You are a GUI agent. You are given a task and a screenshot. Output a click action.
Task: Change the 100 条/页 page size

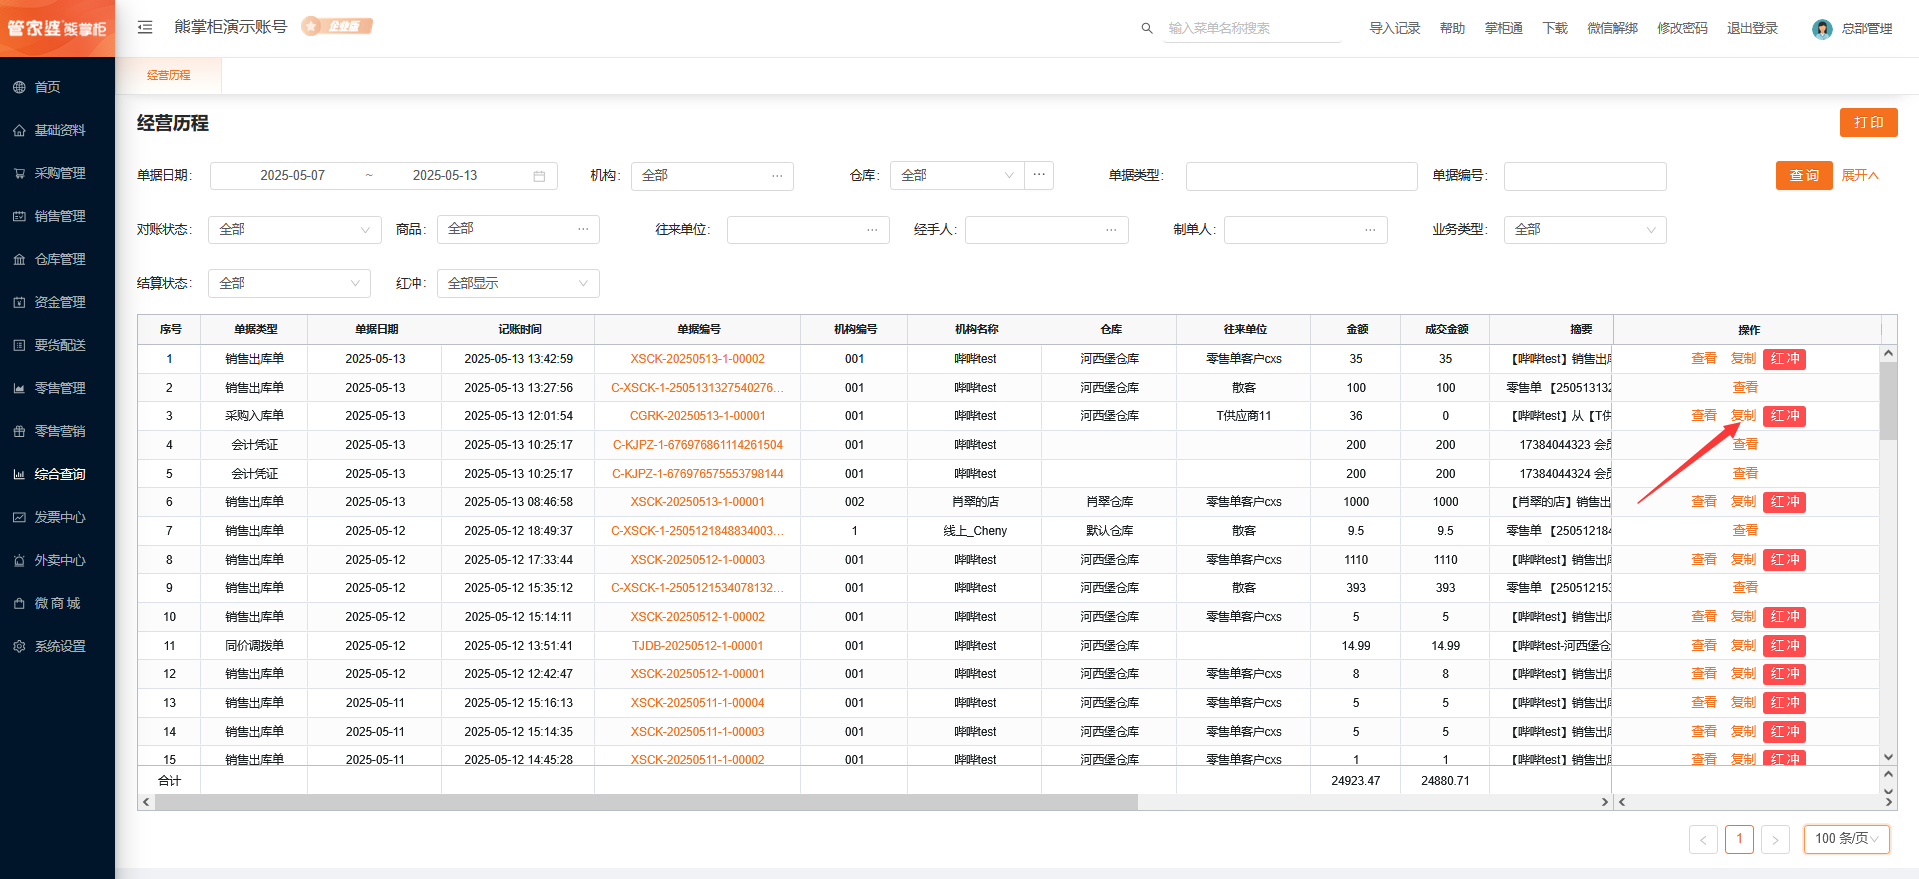[1846, 839]
